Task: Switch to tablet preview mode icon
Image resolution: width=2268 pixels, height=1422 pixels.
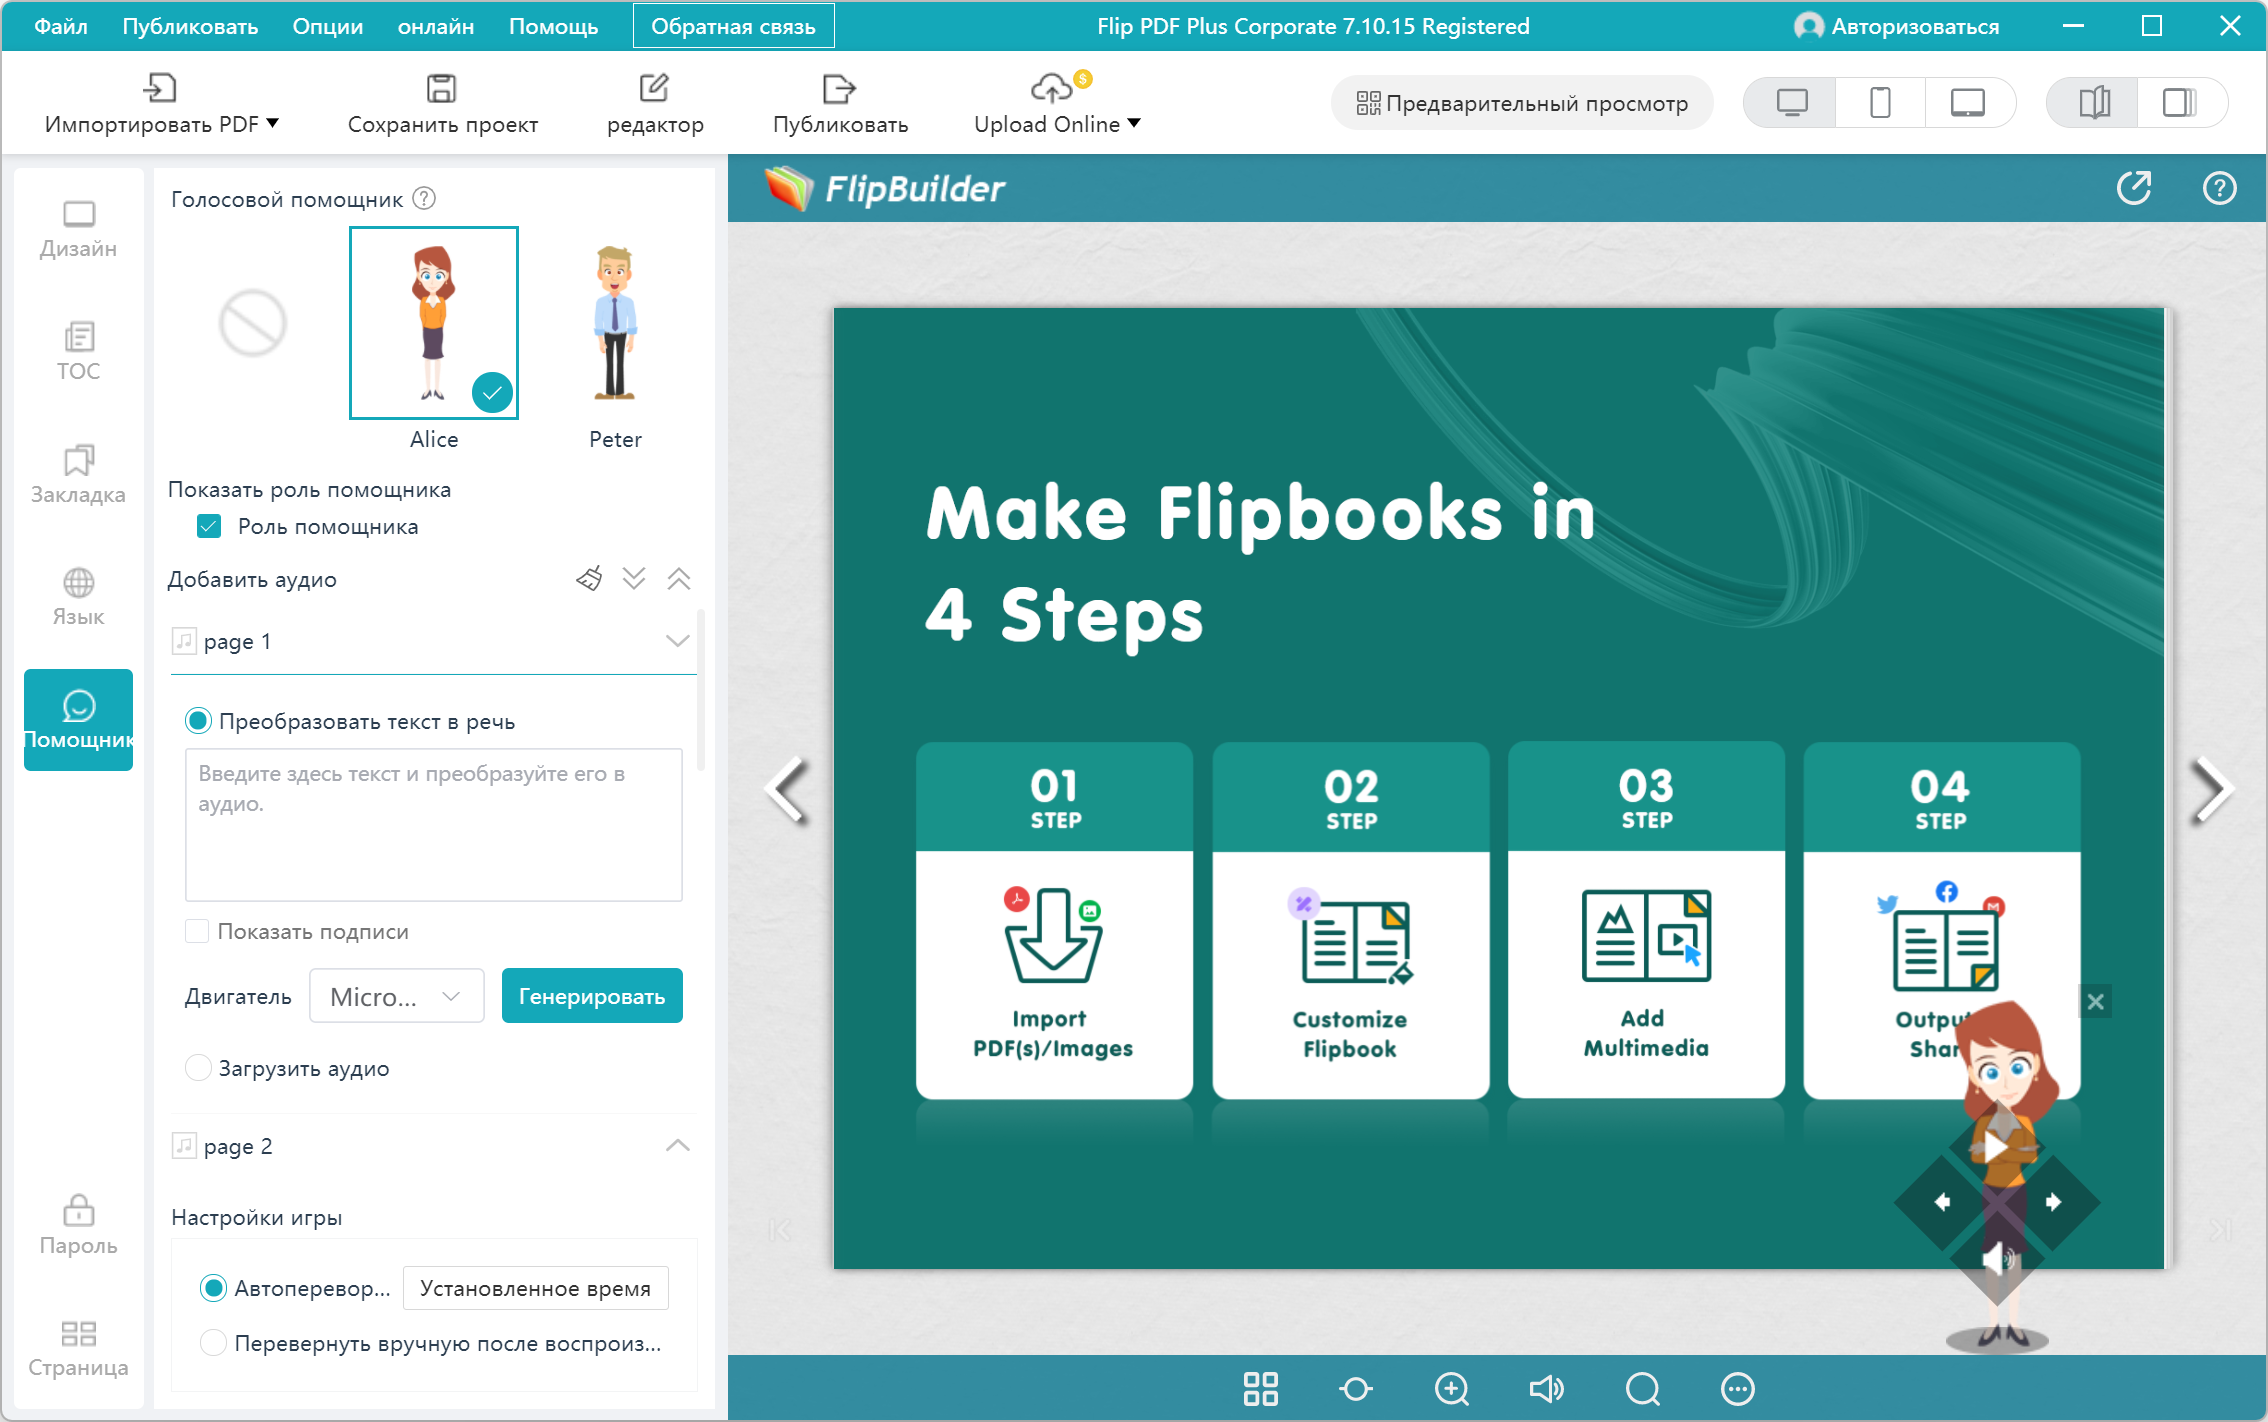Action: [x=1967, y=103]
